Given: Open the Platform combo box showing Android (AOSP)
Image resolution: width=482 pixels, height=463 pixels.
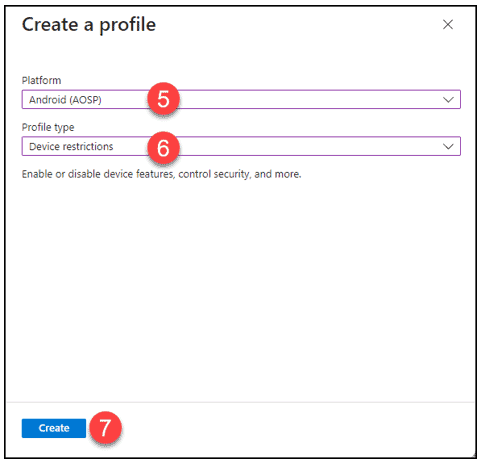Looking at the screenshot, I should pyautogui.click(x=241, y=99).
